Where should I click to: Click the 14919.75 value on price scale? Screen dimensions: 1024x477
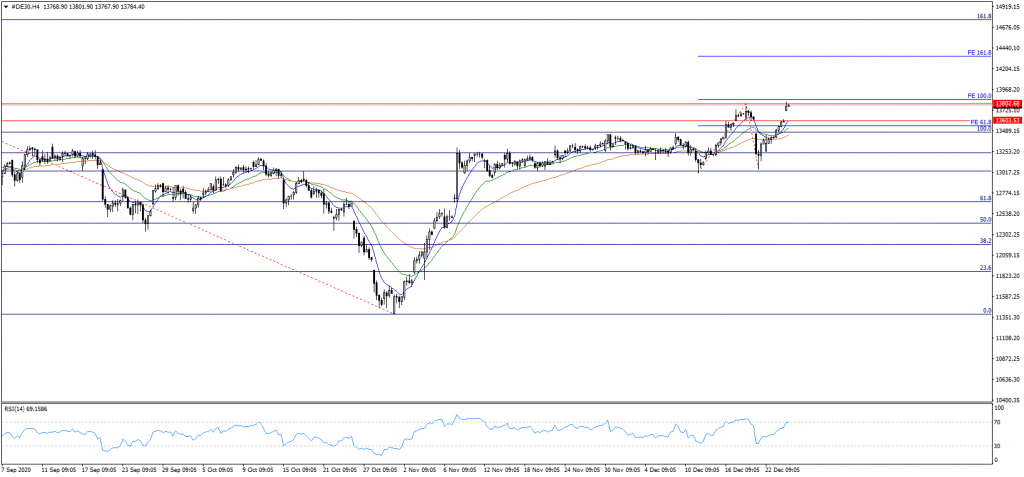1007,6
